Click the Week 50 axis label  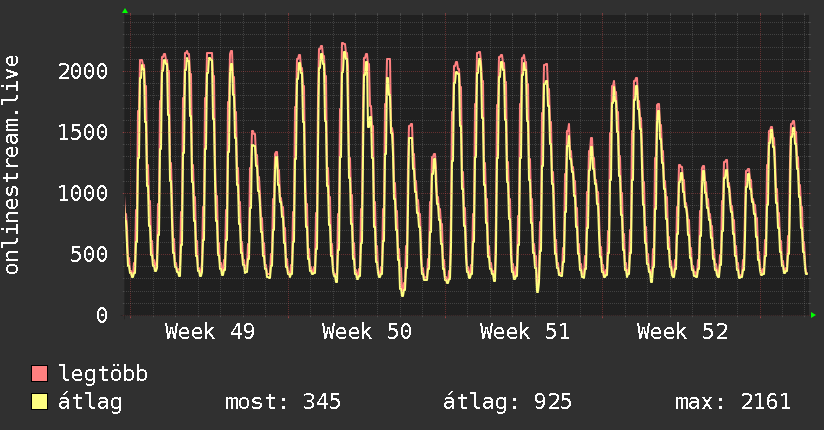(x=367, y=332)
